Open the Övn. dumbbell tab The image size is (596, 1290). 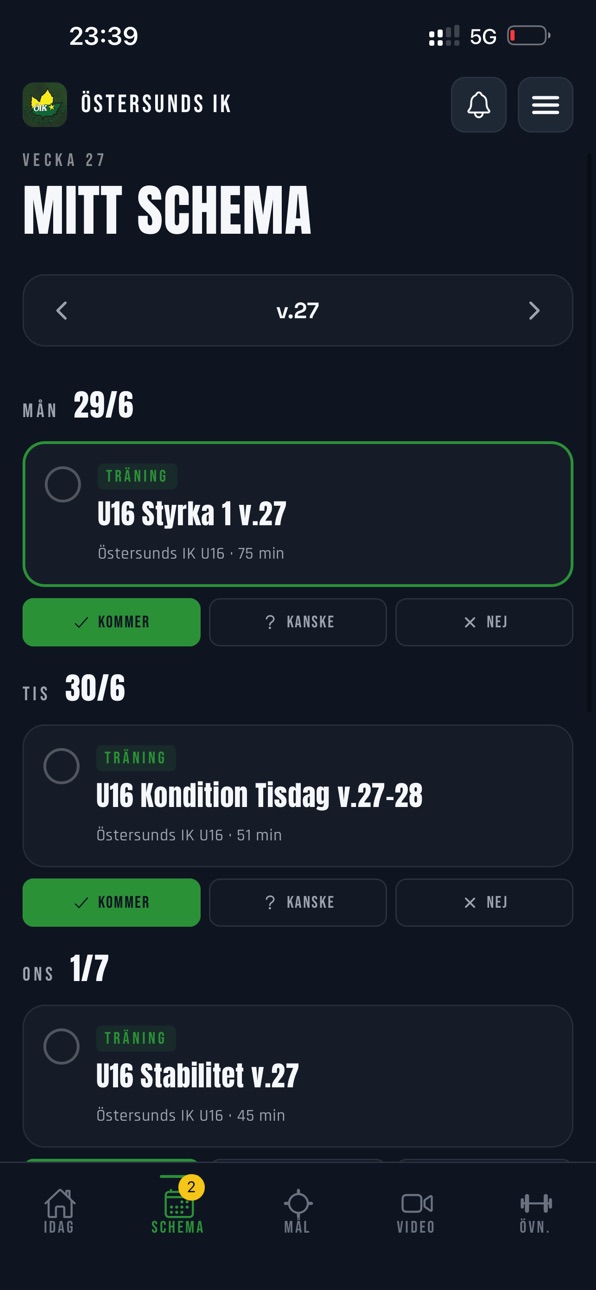point(535,1211)
